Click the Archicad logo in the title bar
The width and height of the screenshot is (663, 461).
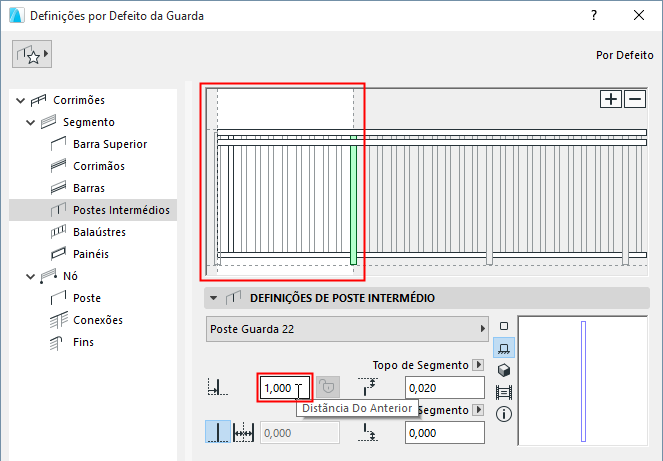[16, 16]
